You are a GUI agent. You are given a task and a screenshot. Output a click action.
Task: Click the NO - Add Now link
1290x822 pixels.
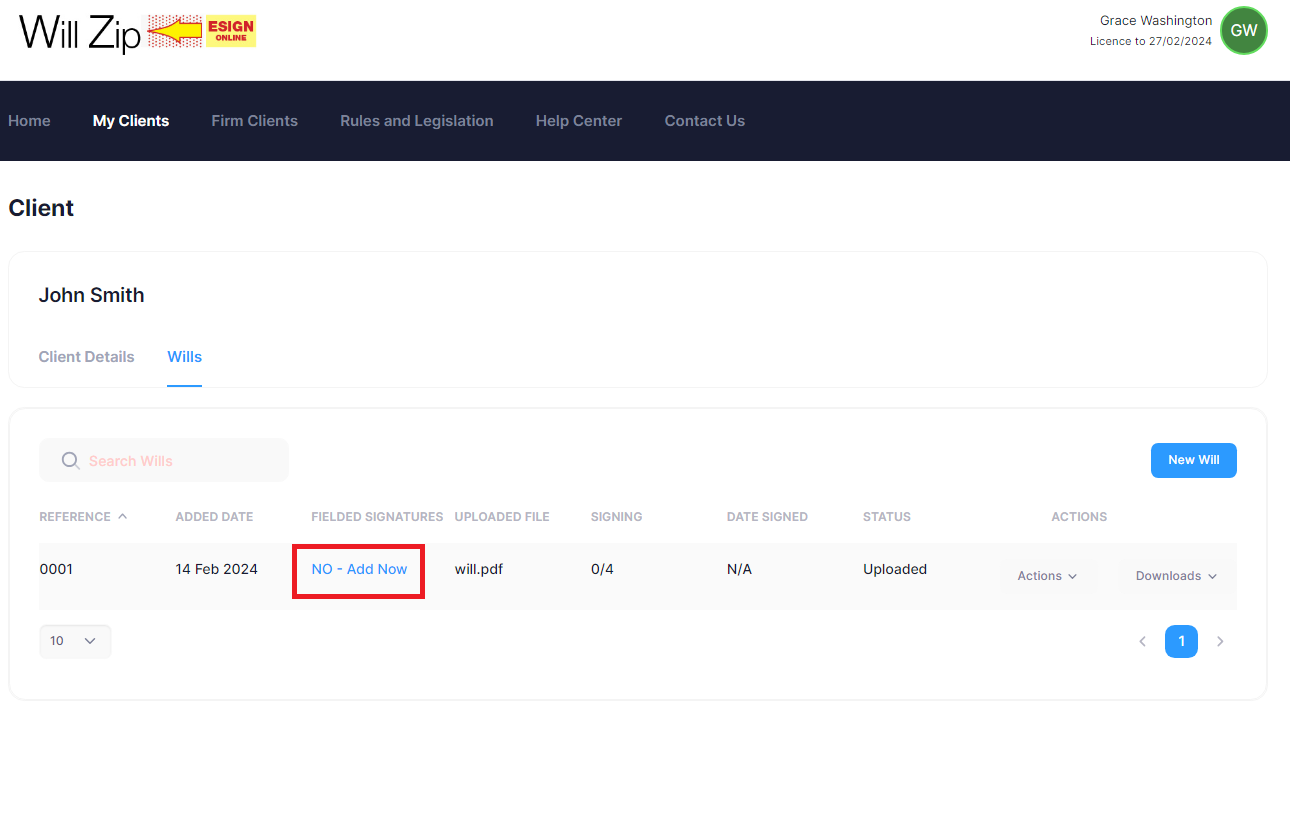359,569
